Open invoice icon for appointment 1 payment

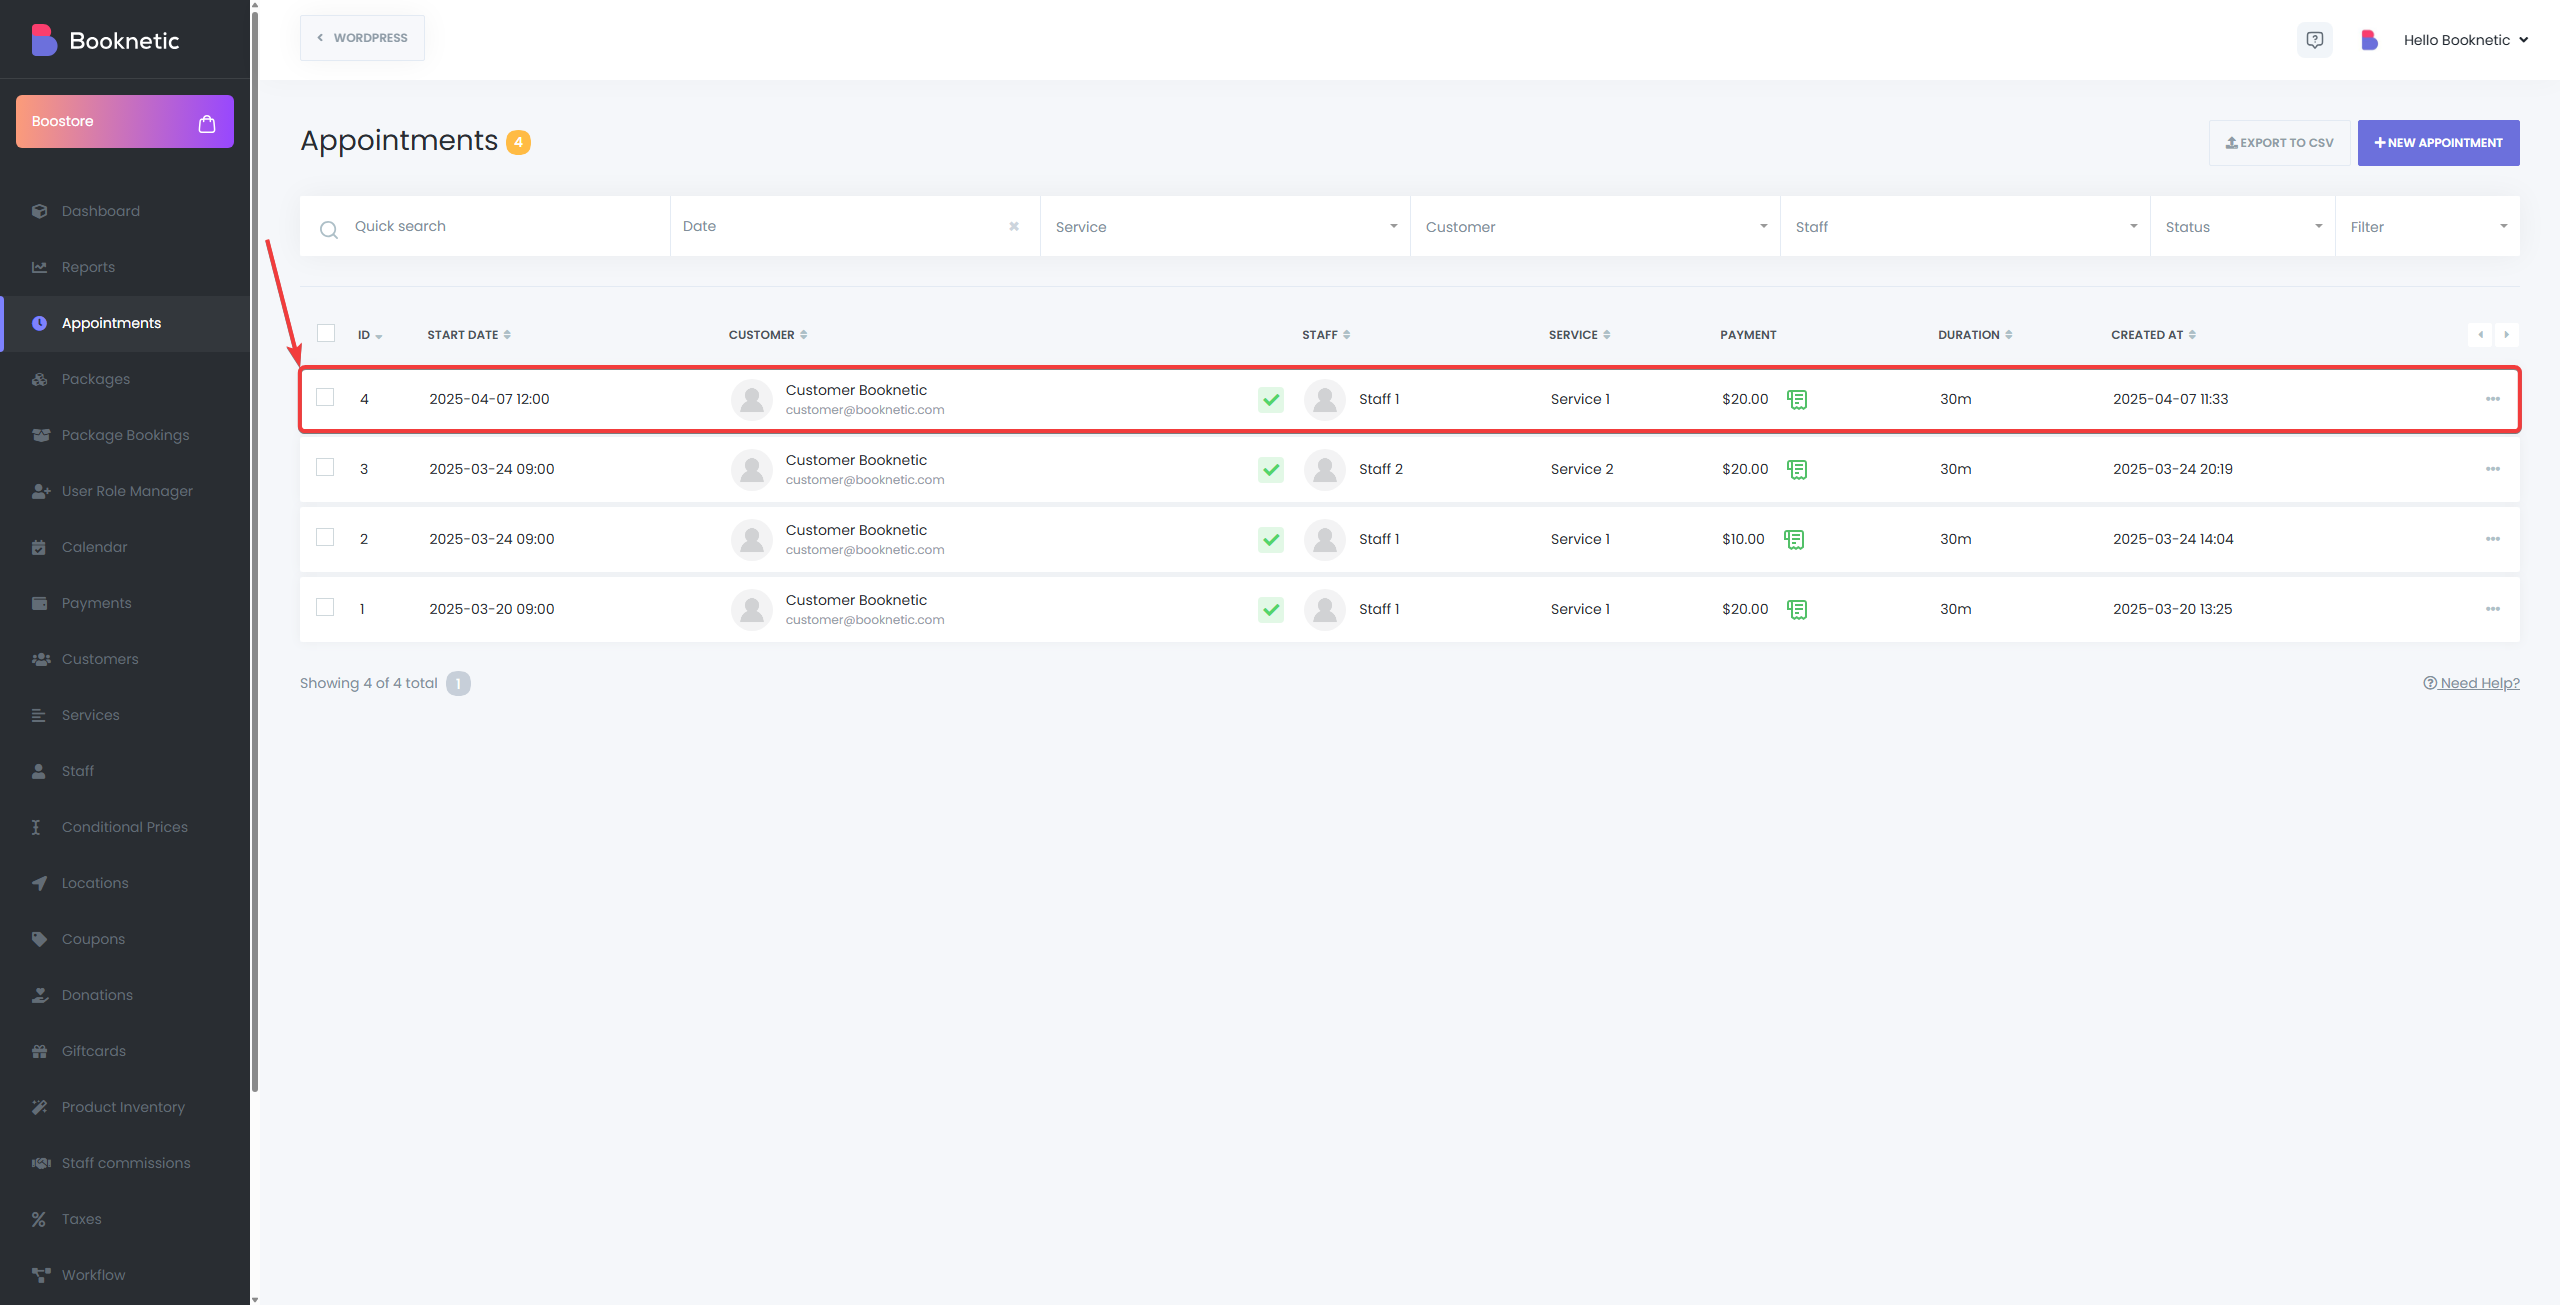[1797, 610]
